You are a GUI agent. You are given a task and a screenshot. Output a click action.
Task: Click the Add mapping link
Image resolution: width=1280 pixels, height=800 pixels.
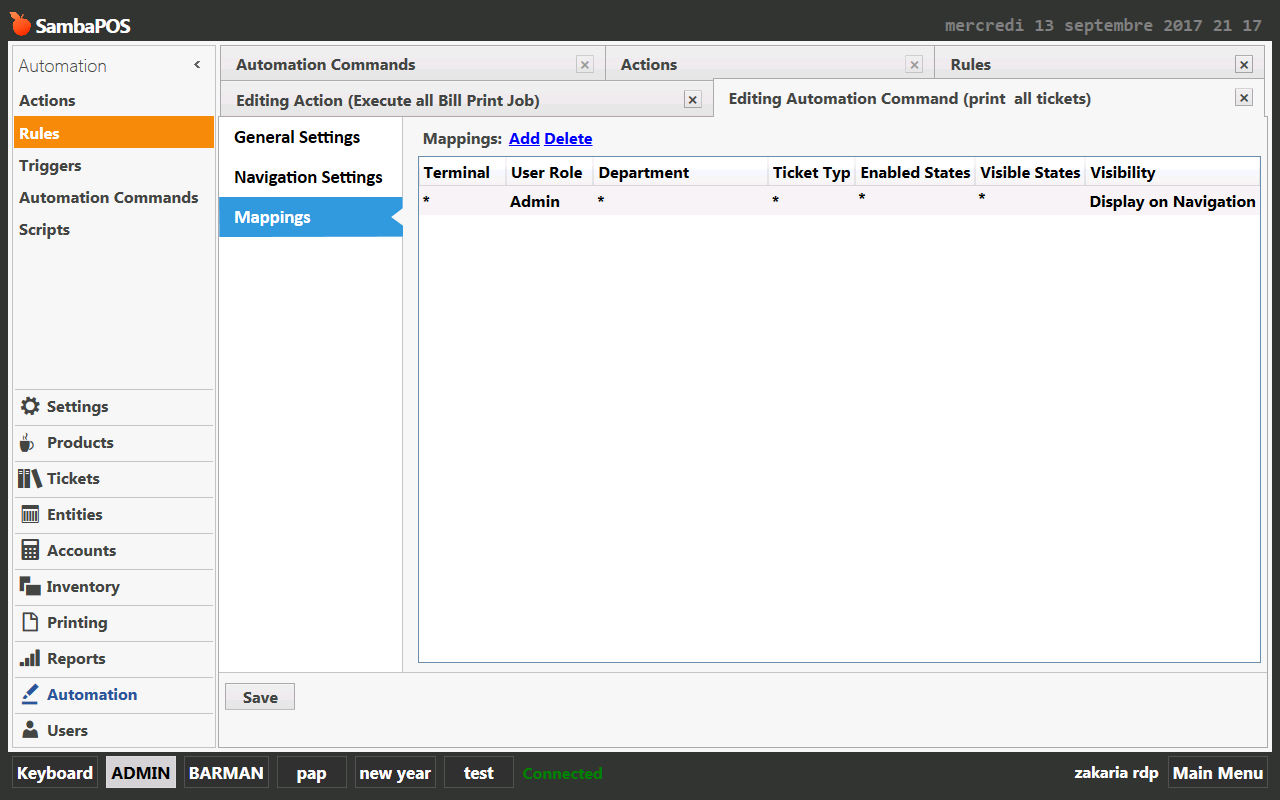pos(524,139)
